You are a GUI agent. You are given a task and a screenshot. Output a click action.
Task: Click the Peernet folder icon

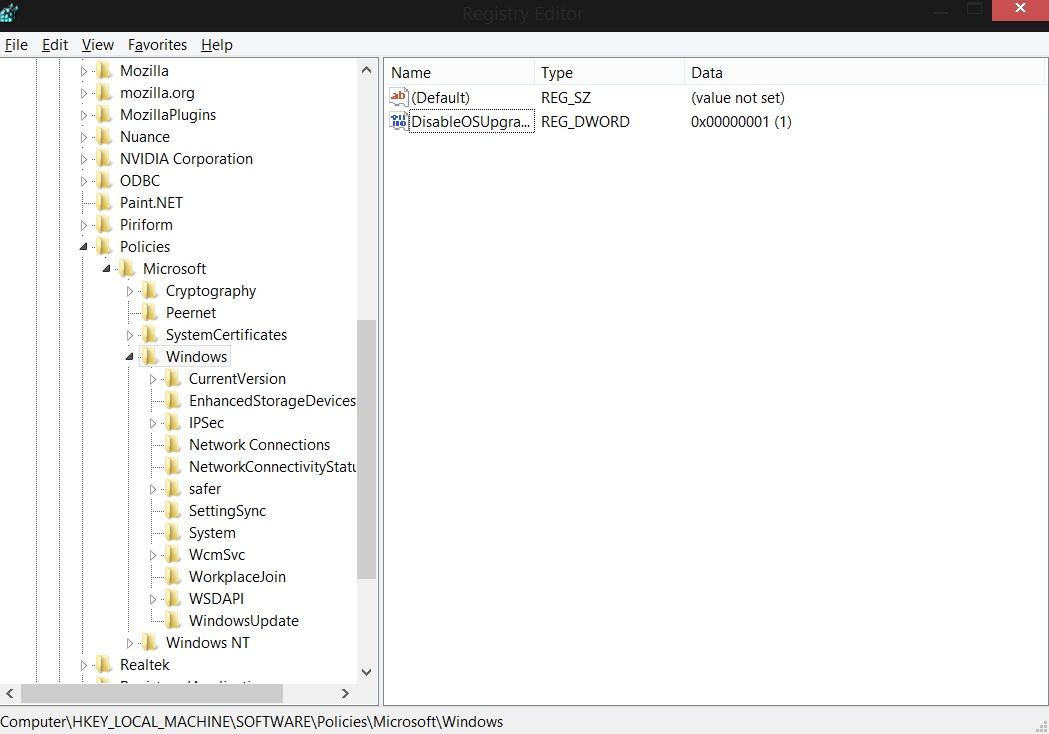coord(150,313)
